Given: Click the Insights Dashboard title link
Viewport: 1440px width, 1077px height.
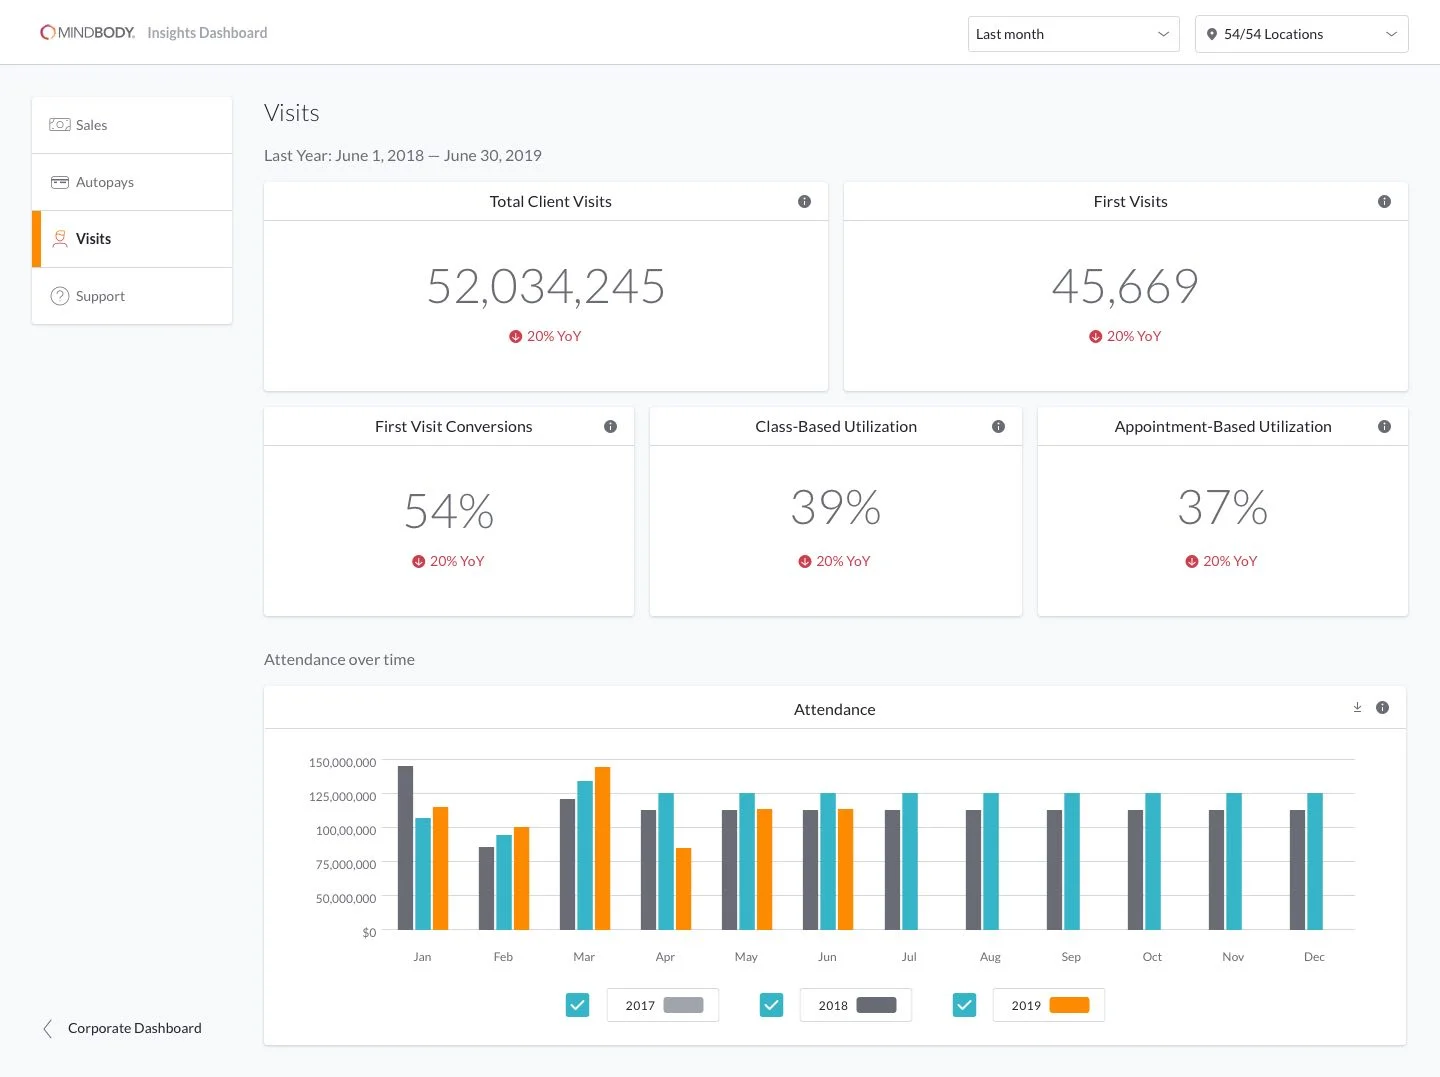Looking at the screenshot, I should click(x=207, y=33).
